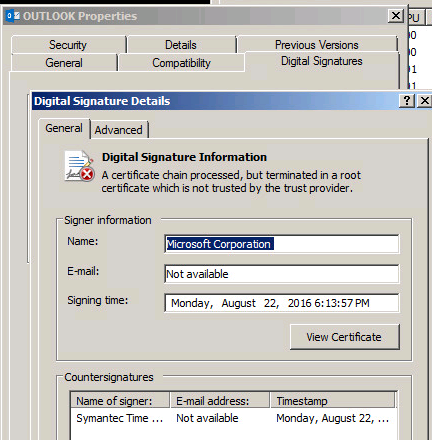Open the Security tab in OUTLOOK Properties

tap(68, 45)
